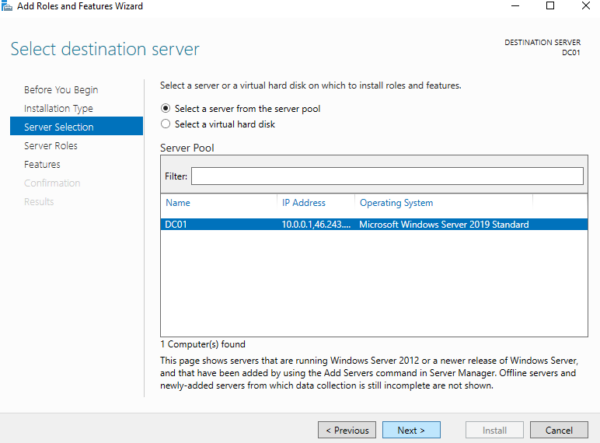
Task: Sort the server pool by Name column
Action: [178, 203]
